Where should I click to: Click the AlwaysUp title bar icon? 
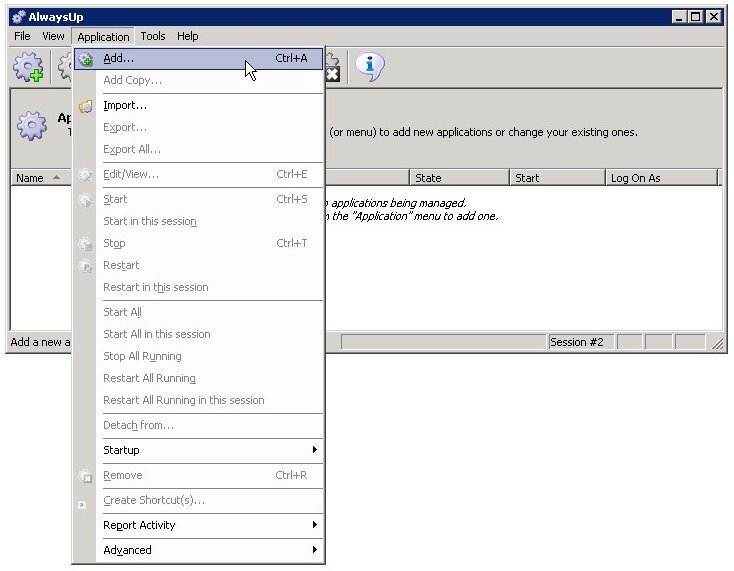18,17
